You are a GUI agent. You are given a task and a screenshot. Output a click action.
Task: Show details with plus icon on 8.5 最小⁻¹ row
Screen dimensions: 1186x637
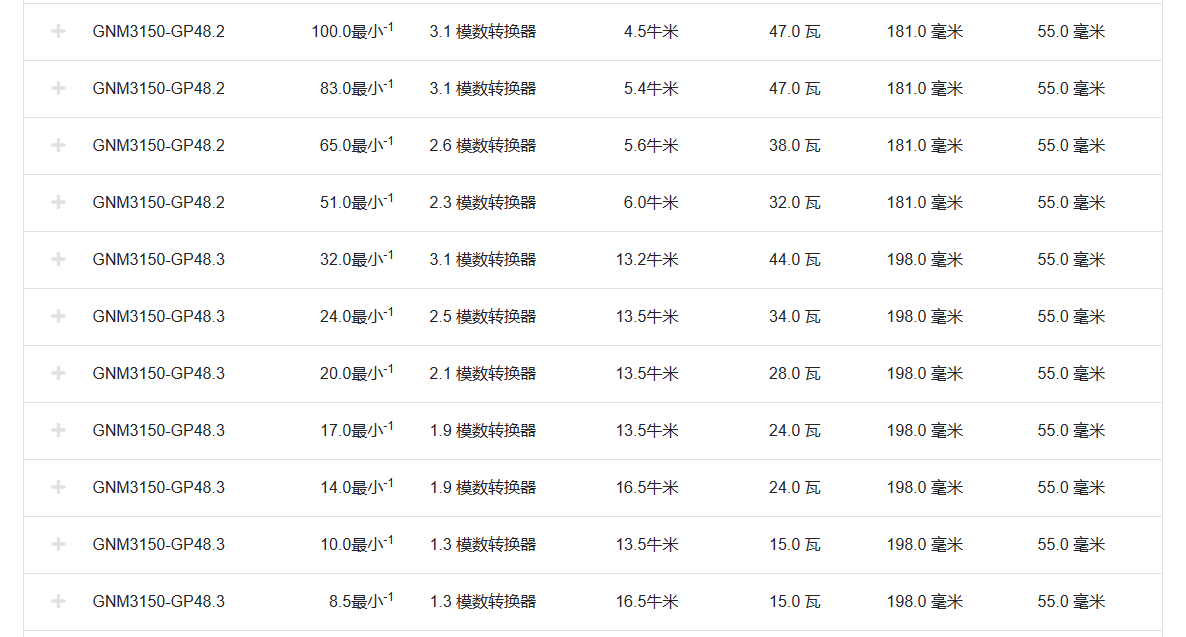coord(59,601)
